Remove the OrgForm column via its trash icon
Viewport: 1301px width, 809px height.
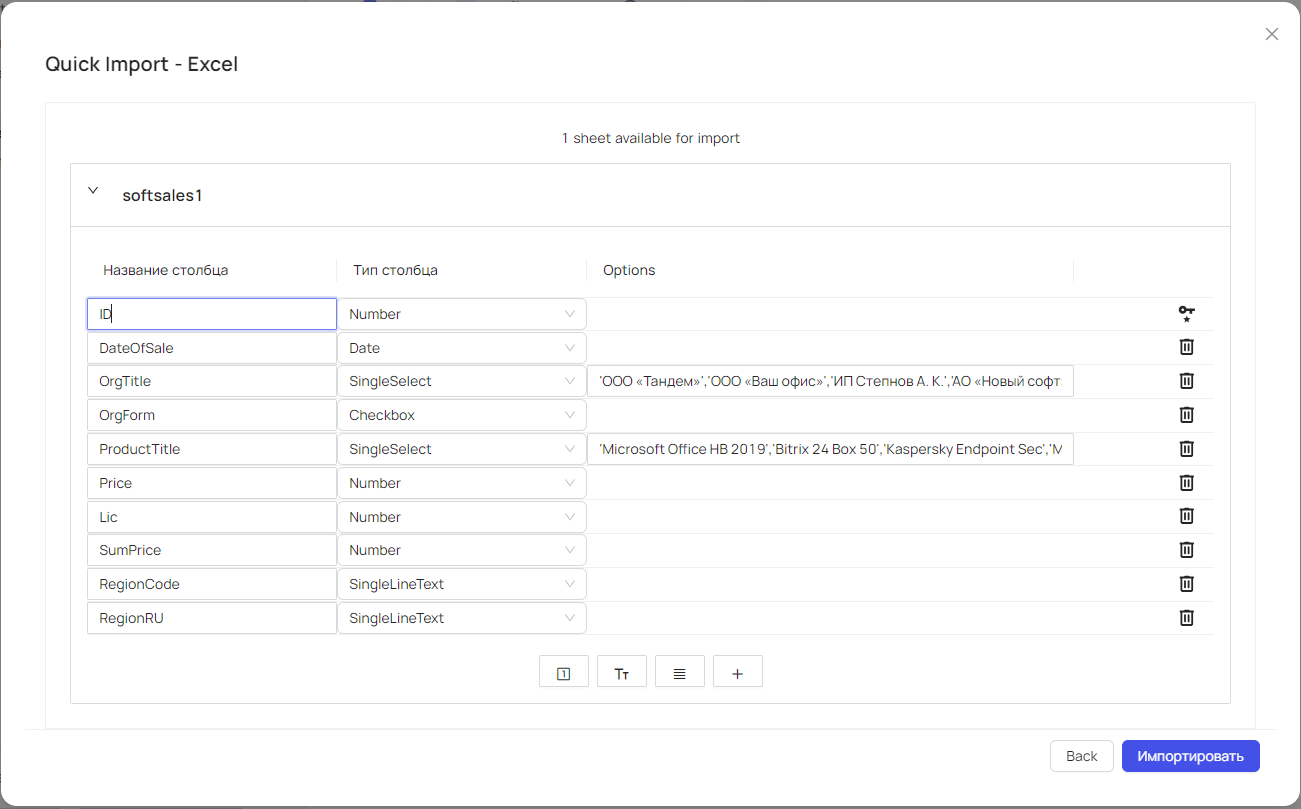pos(1186,415)
